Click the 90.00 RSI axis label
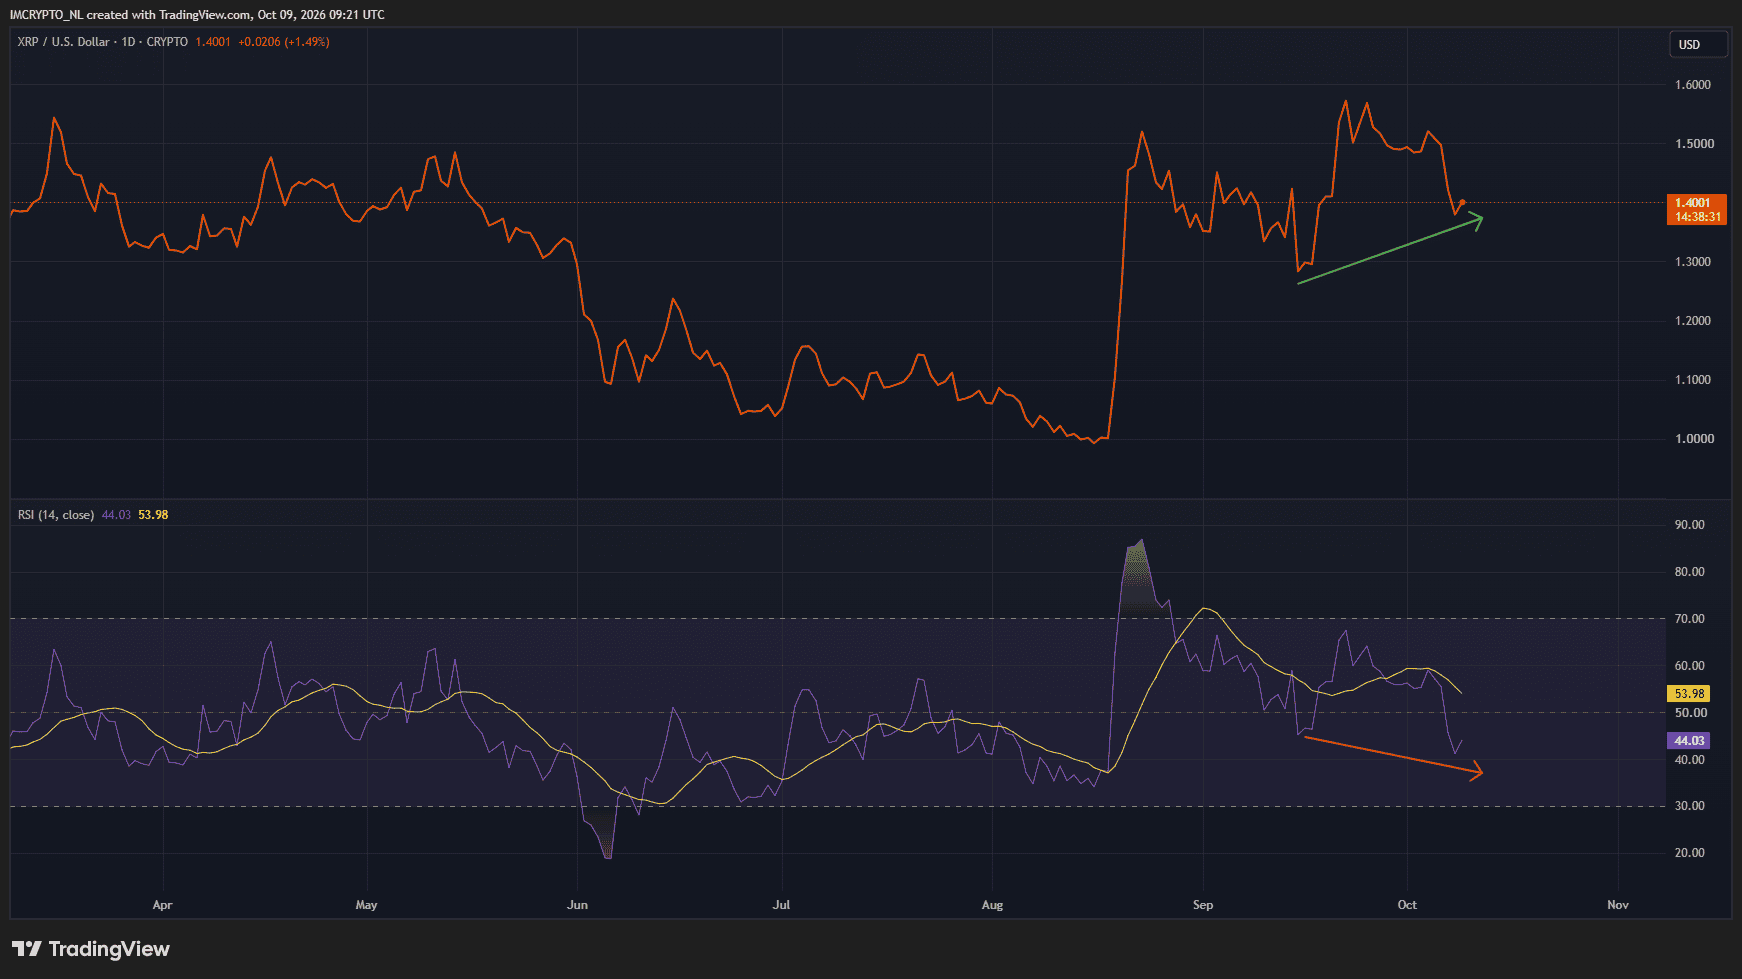 [1689, 525]
